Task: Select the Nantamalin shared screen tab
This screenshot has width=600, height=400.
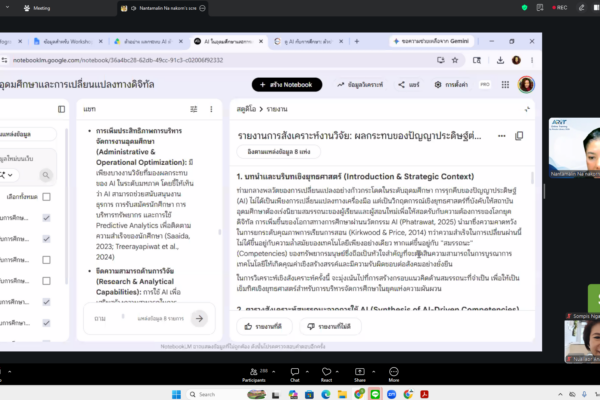Action: [163, 8]
